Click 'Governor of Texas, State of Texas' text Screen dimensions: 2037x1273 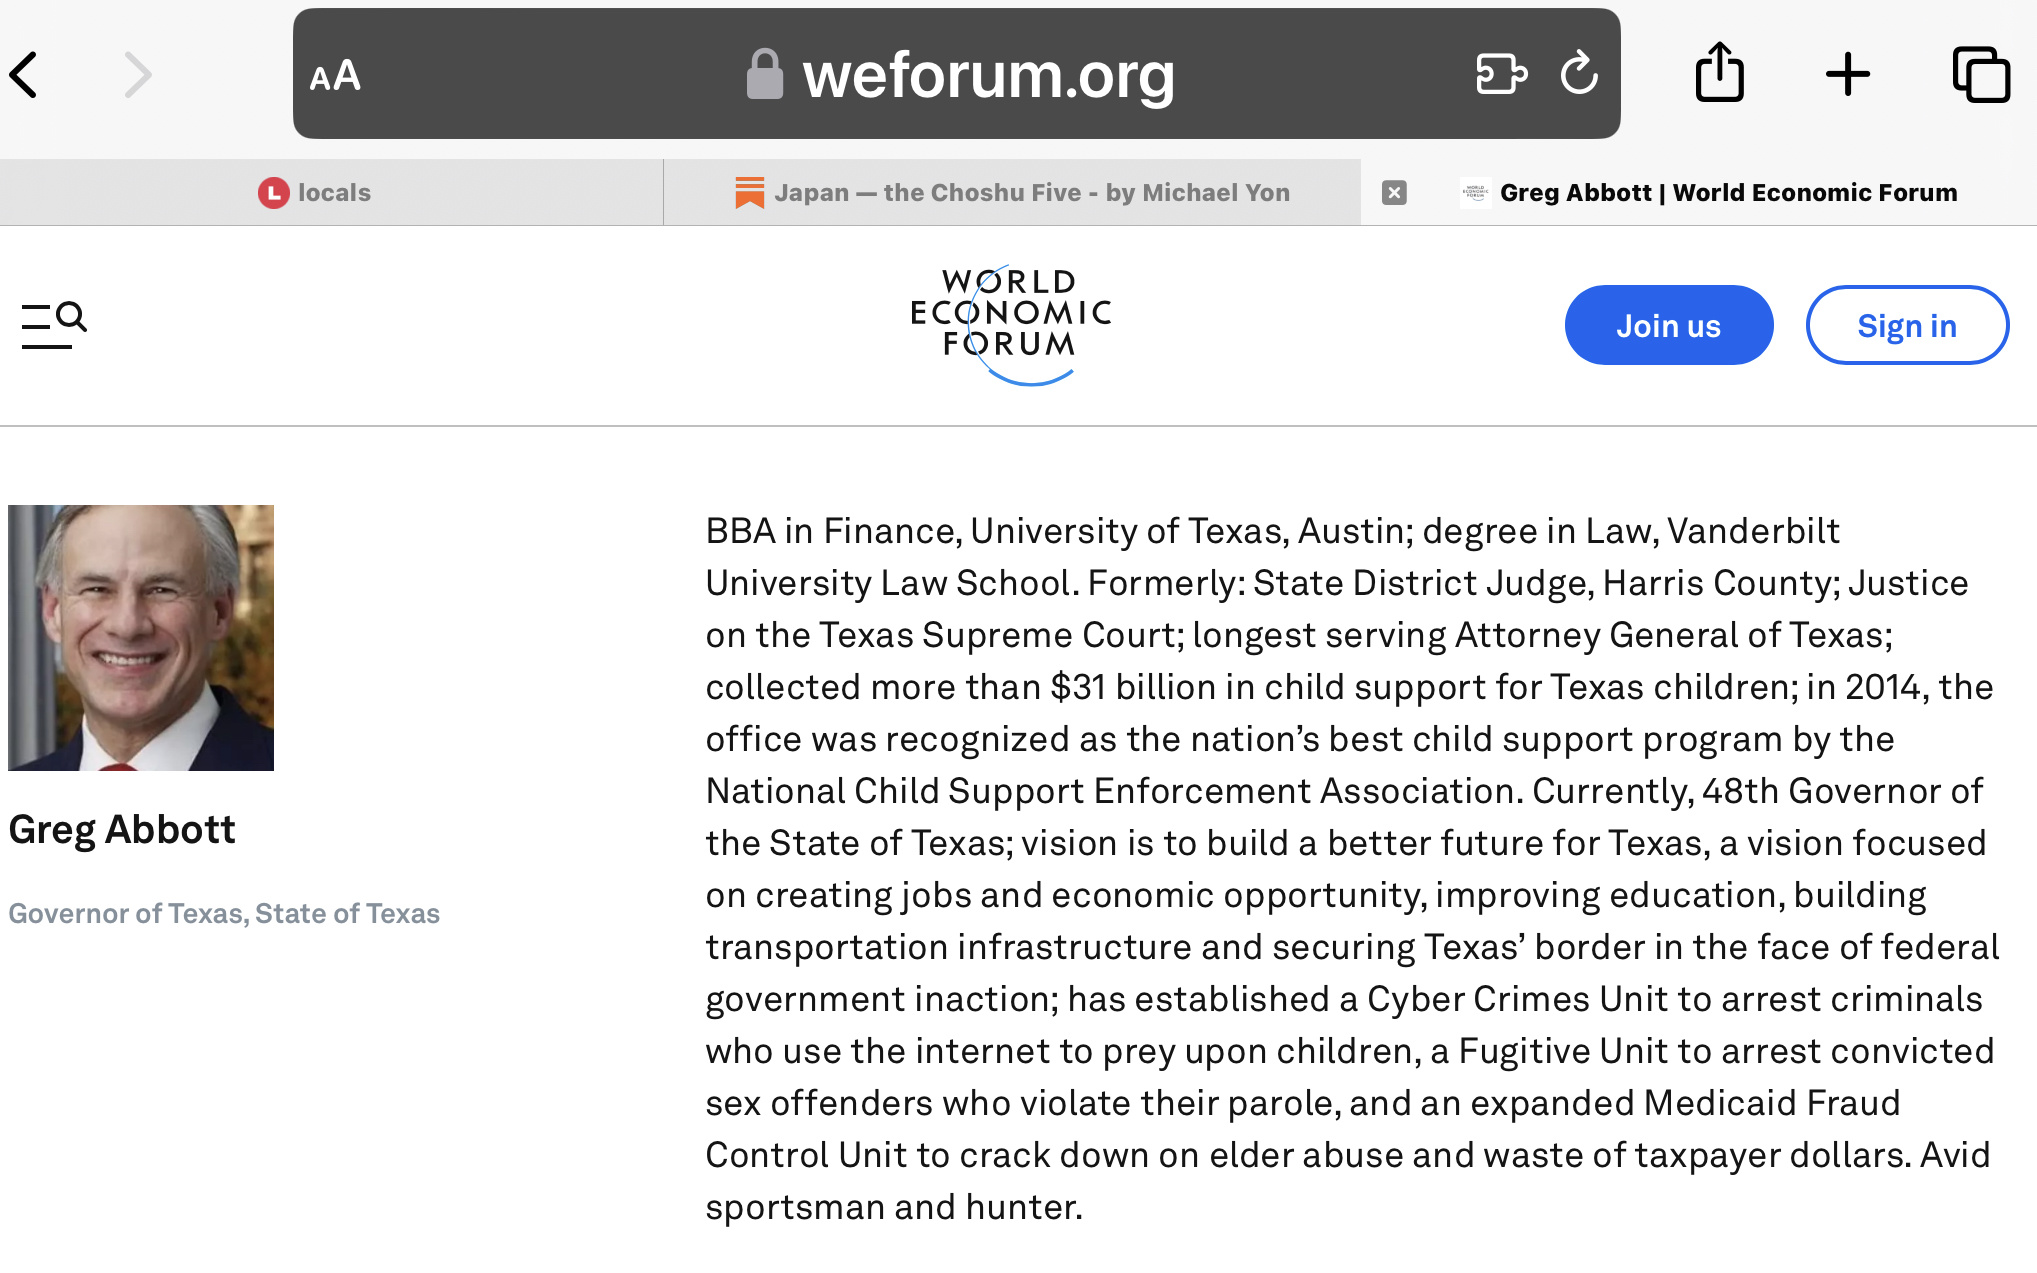[x=224, y=913]
